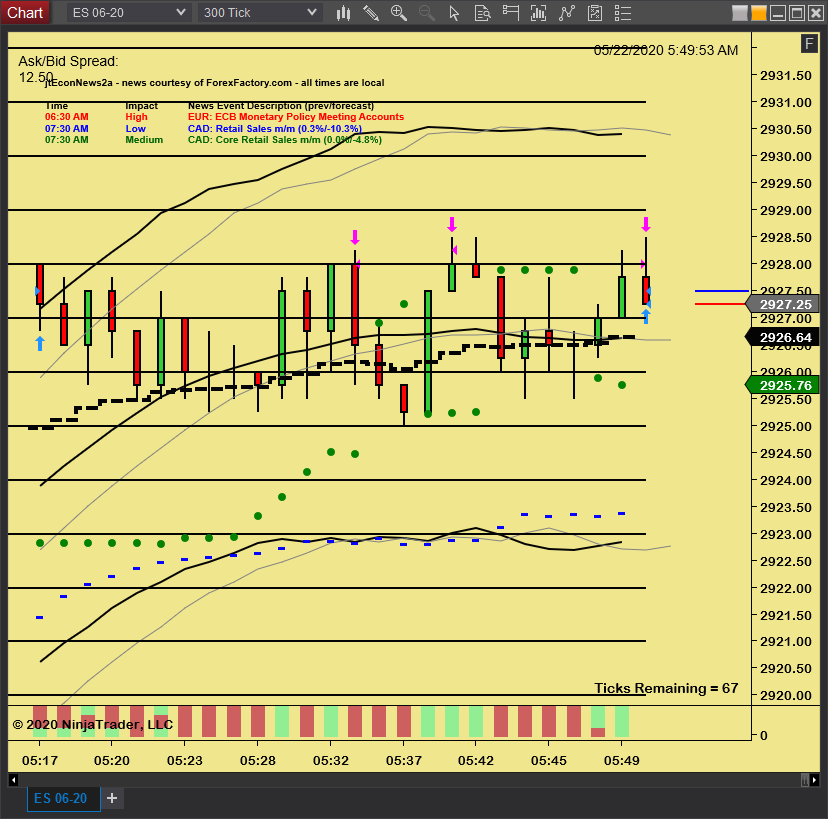Click the gray instrument link square
This screenshot has height=819, width=828.
pos(740,13)
